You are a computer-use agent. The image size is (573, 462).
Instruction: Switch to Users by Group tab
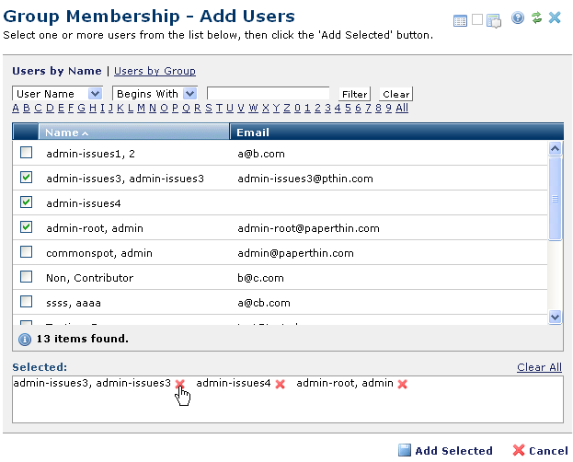coord(155,71)
